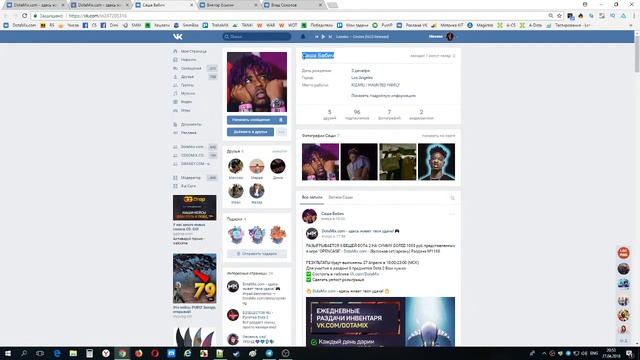Image resolution: width=640 pixels, height=360 pixels.
Task: Open the first DotaMix.com browser tab
Action: (x=36, y=5)
